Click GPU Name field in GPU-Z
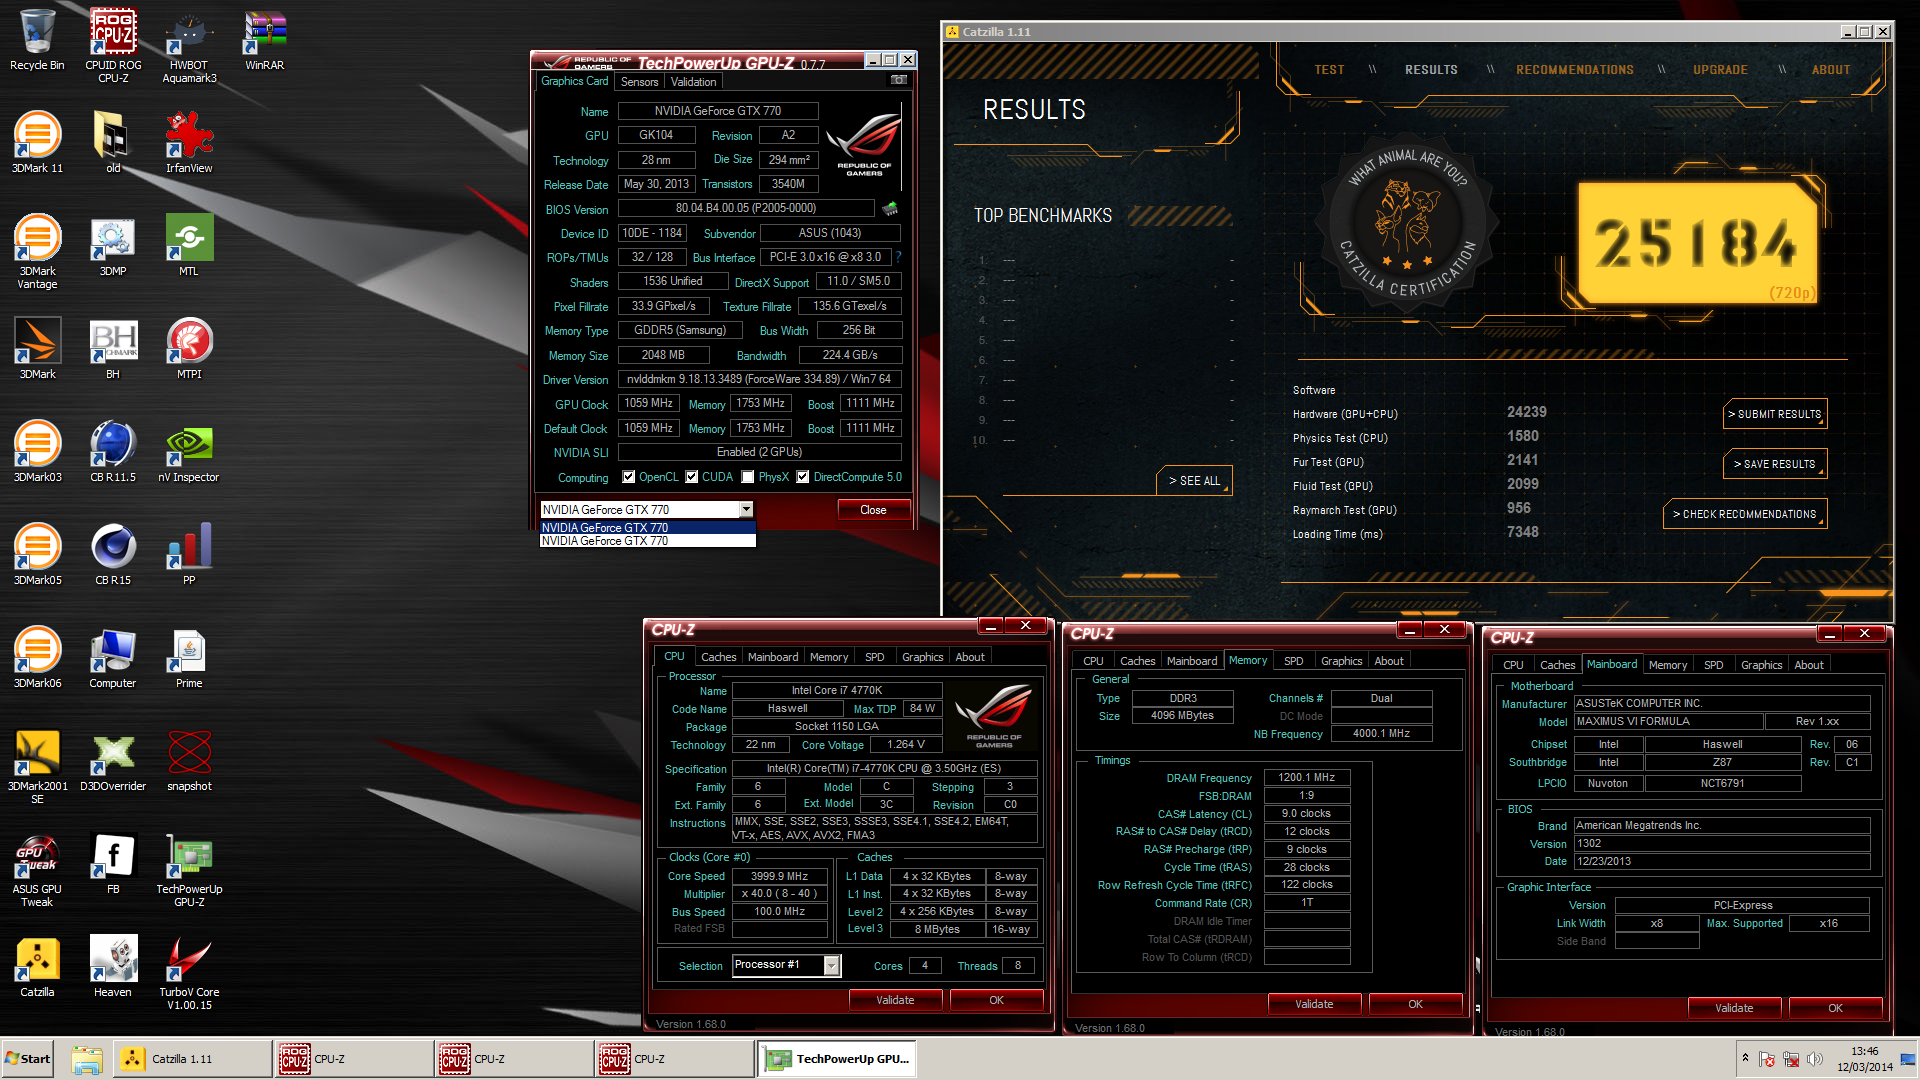Screen dimensions: 1920x1080 (718, 111)
